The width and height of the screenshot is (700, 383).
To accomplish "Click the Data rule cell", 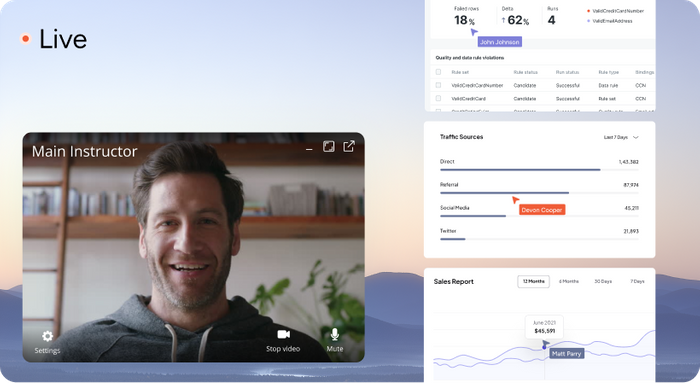I will click(608, 85).
